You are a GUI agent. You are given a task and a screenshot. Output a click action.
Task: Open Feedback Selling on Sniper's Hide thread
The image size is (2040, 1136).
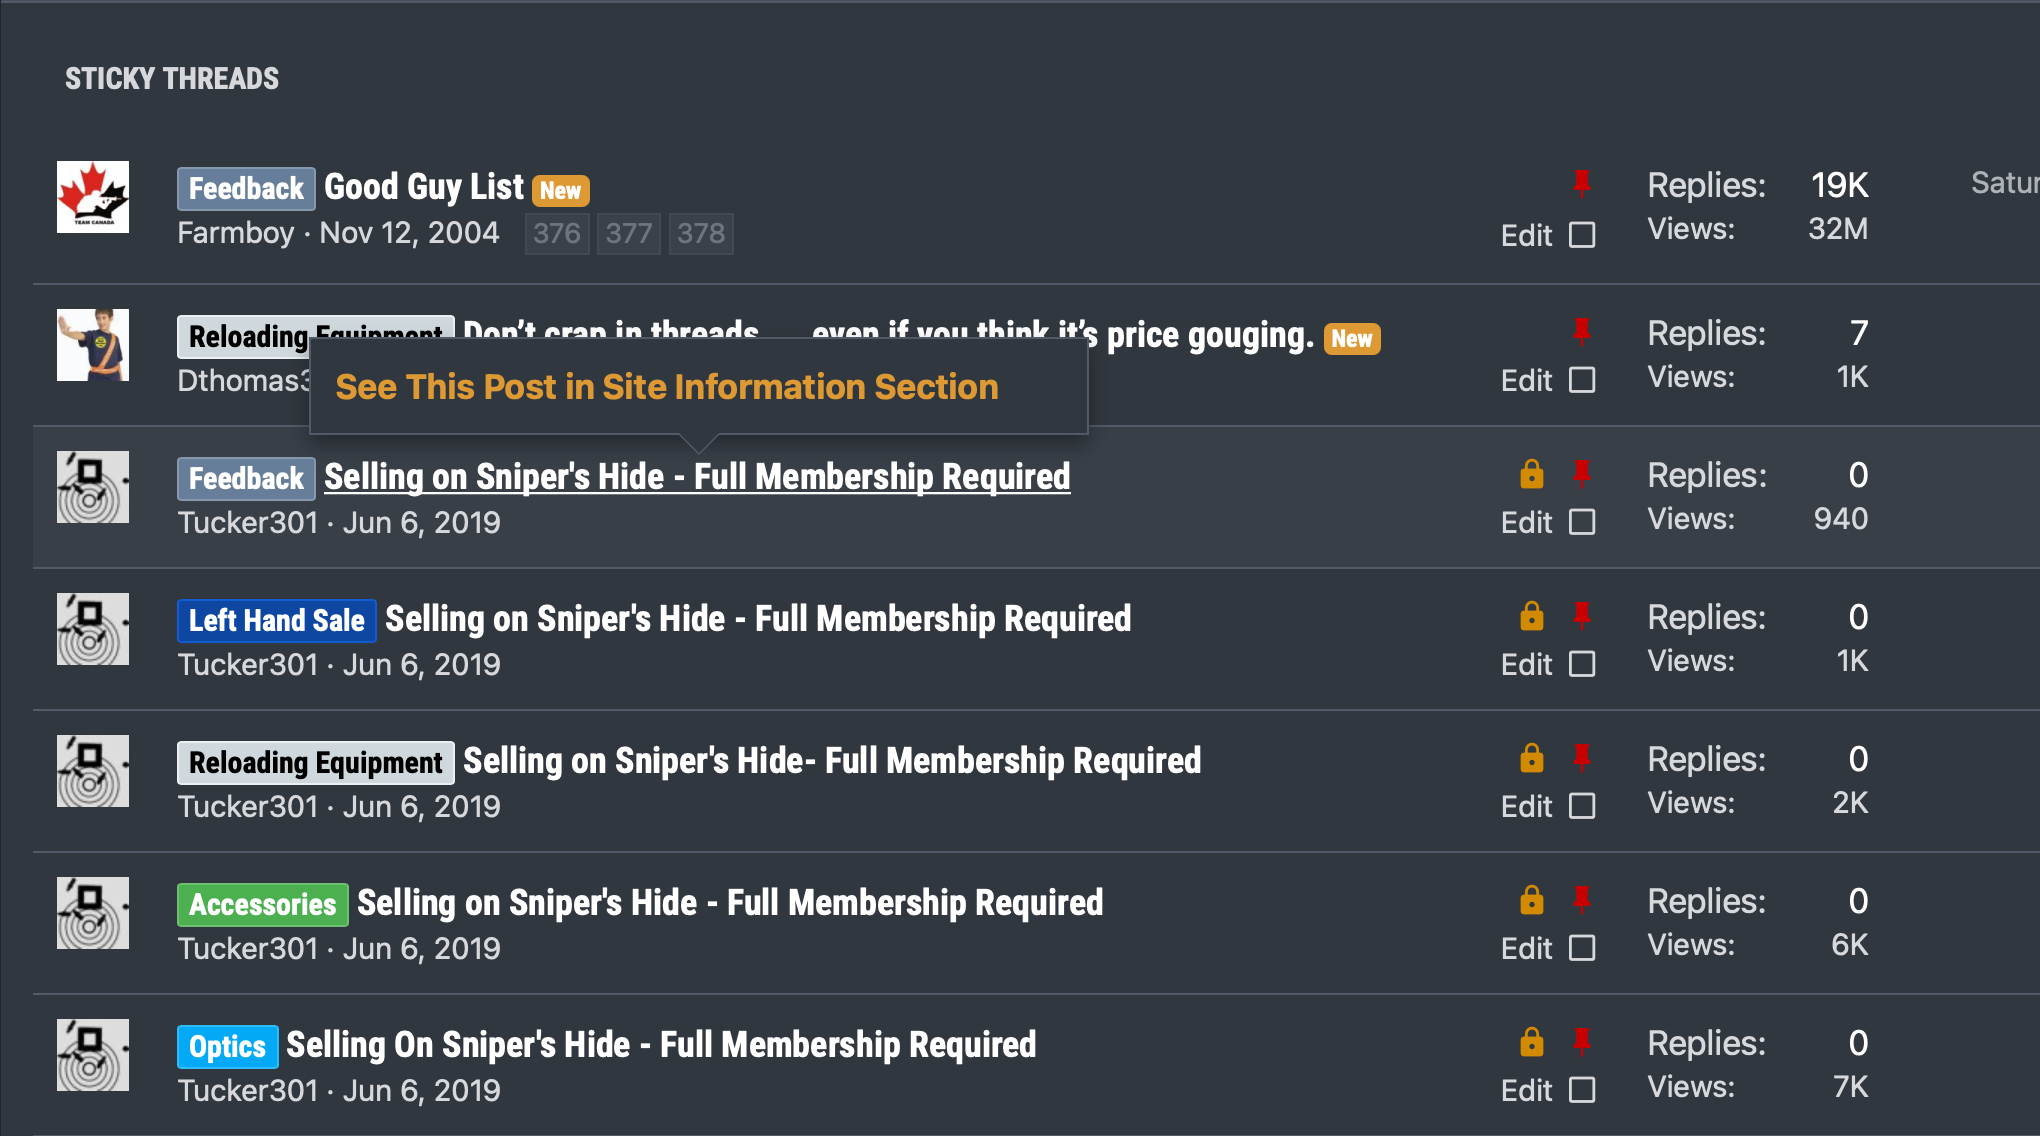697,477
